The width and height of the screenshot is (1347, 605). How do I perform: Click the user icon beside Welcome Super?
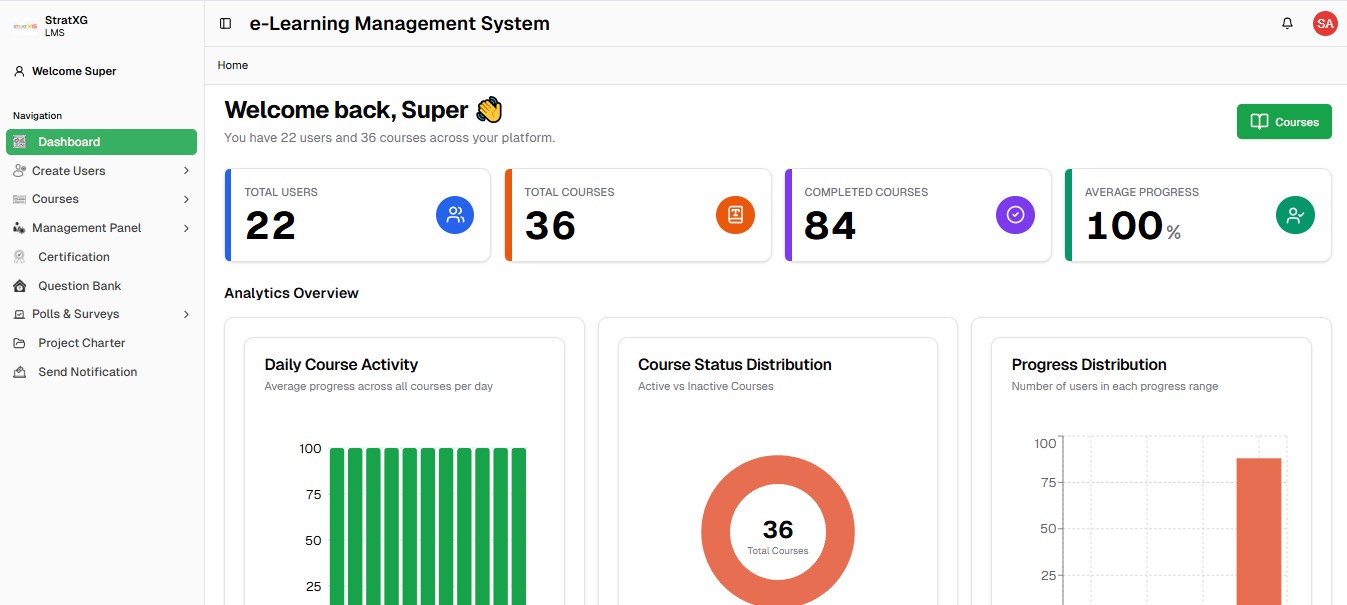[19, 71]
